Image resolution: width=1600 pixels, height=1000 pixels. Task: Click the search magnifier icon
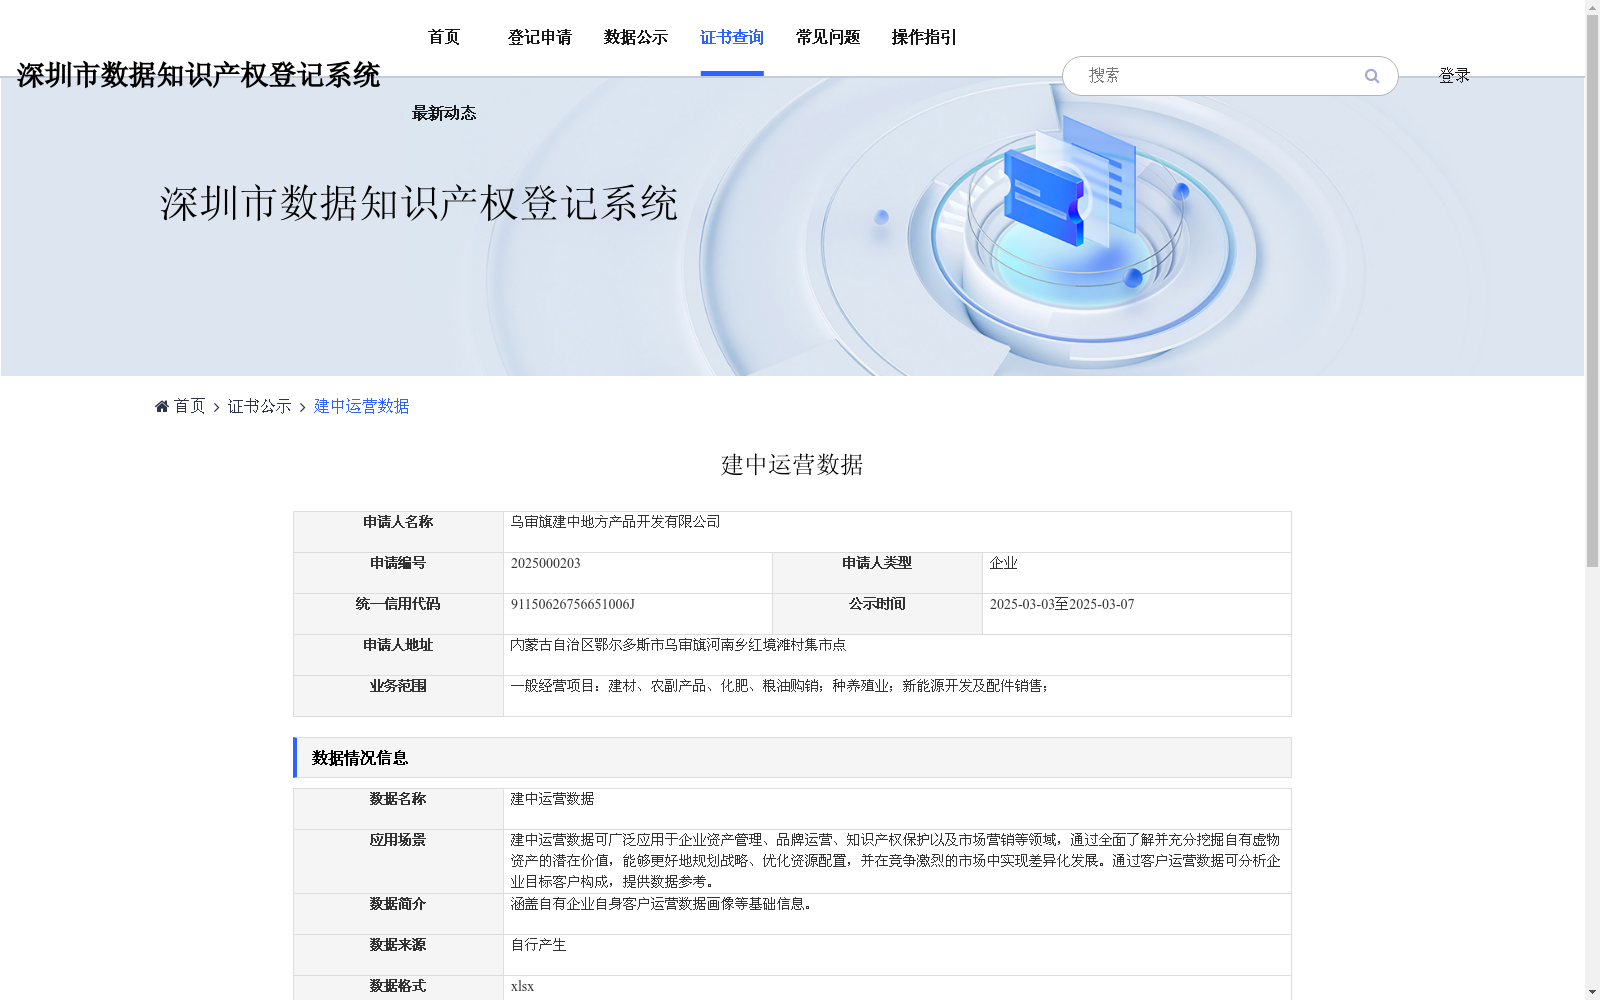click(1372, 76)
